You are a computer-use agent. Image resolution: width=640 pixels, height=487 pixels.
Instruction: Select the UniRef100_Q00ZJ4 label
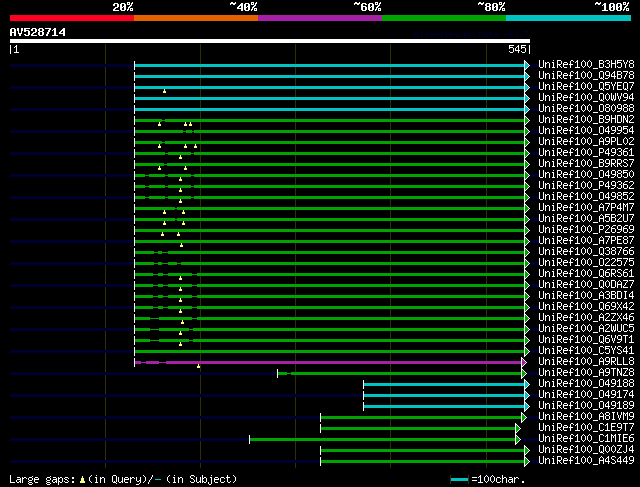coord(586,450)
